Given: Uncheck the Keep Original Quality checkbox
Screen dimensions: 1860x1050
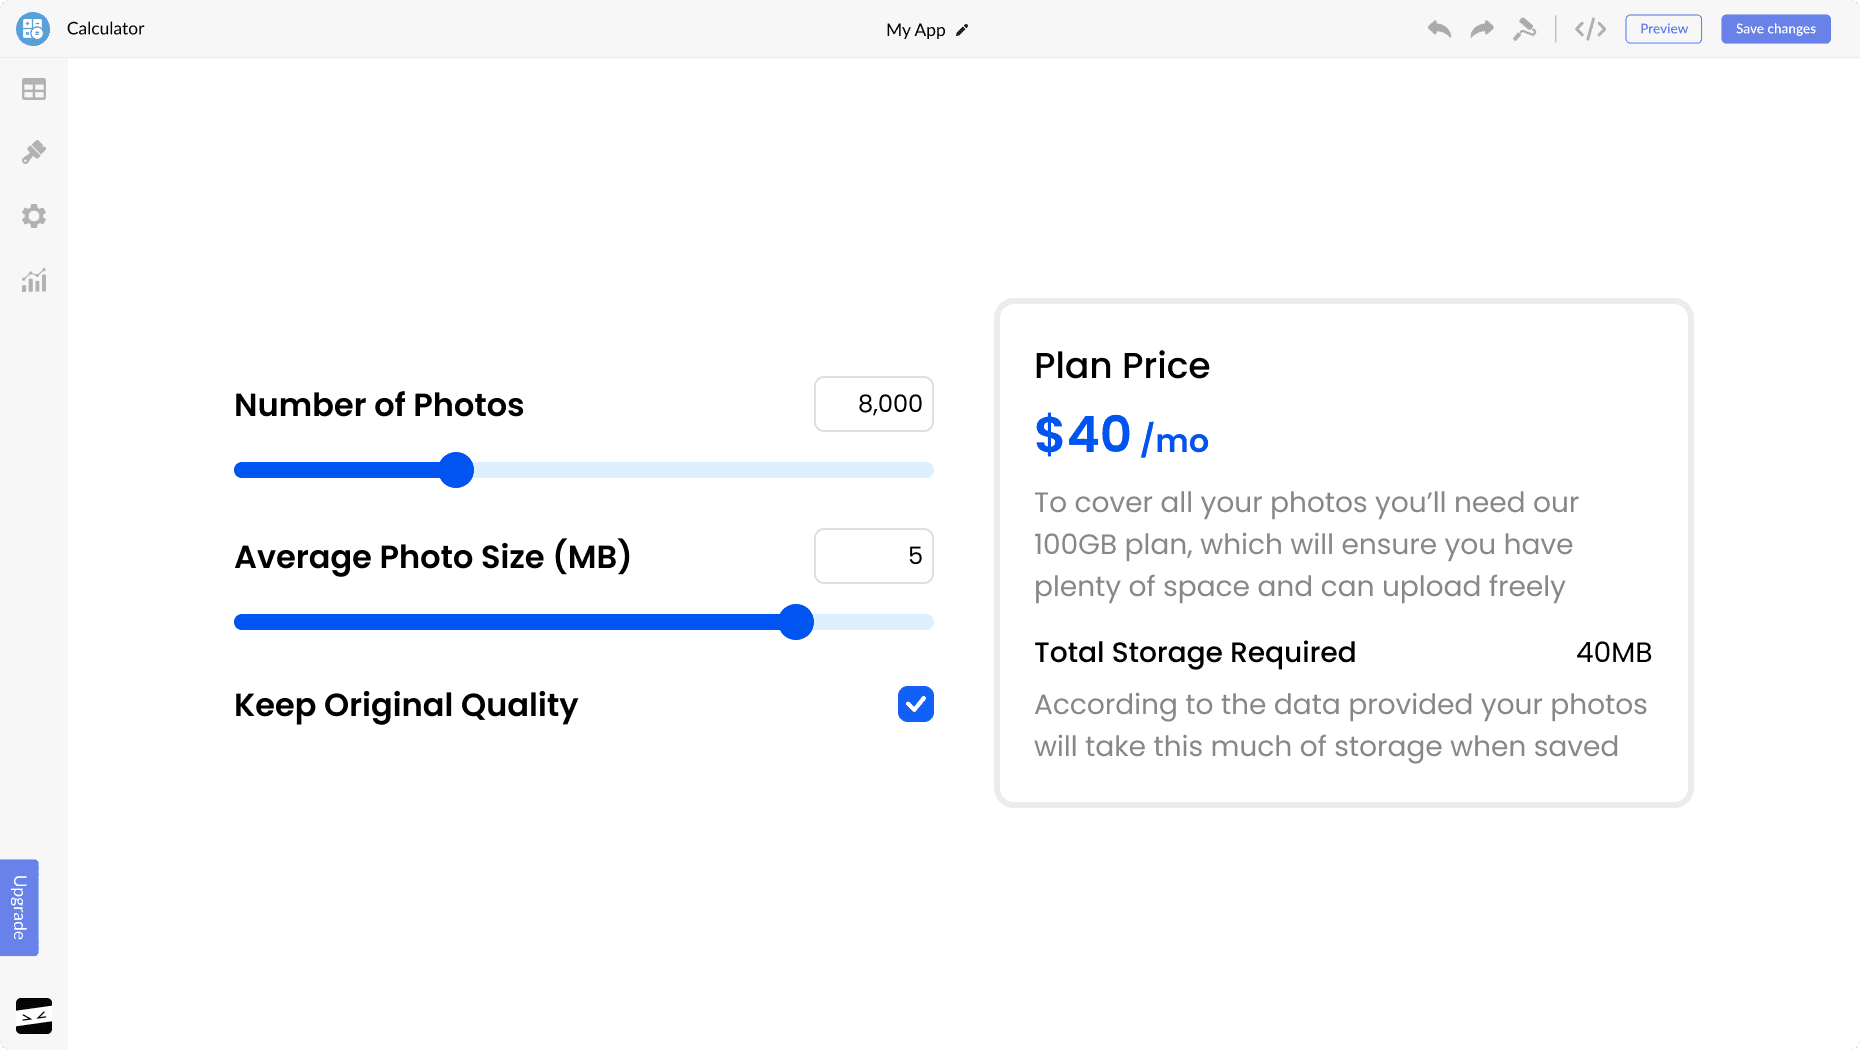Looking at the screenshot, I should coord(915,704).
